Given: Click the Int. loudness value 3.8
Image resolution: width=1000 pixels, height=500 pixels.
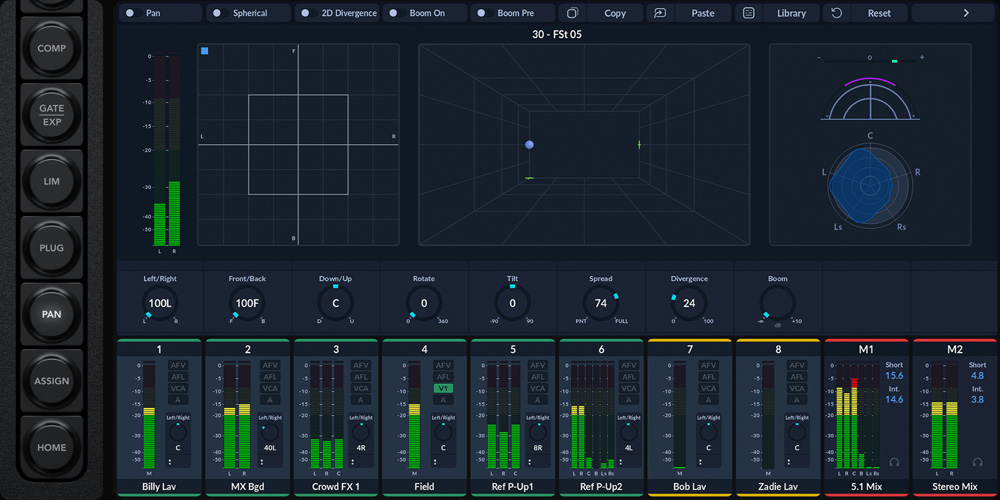Looking at the screenshot, I should click(978, 399).
